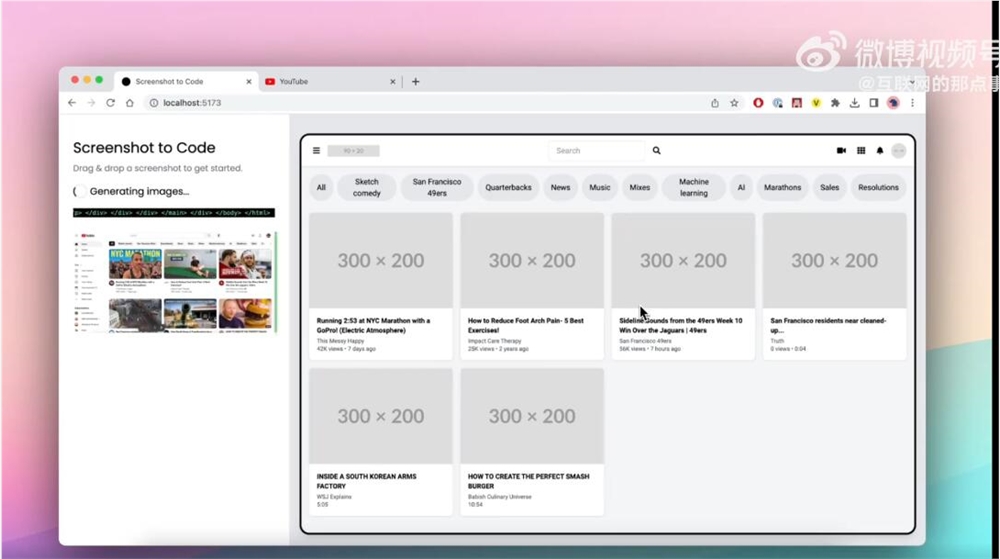
Task: Click the generated HTML code snippet bar
Action: (174, 213)
